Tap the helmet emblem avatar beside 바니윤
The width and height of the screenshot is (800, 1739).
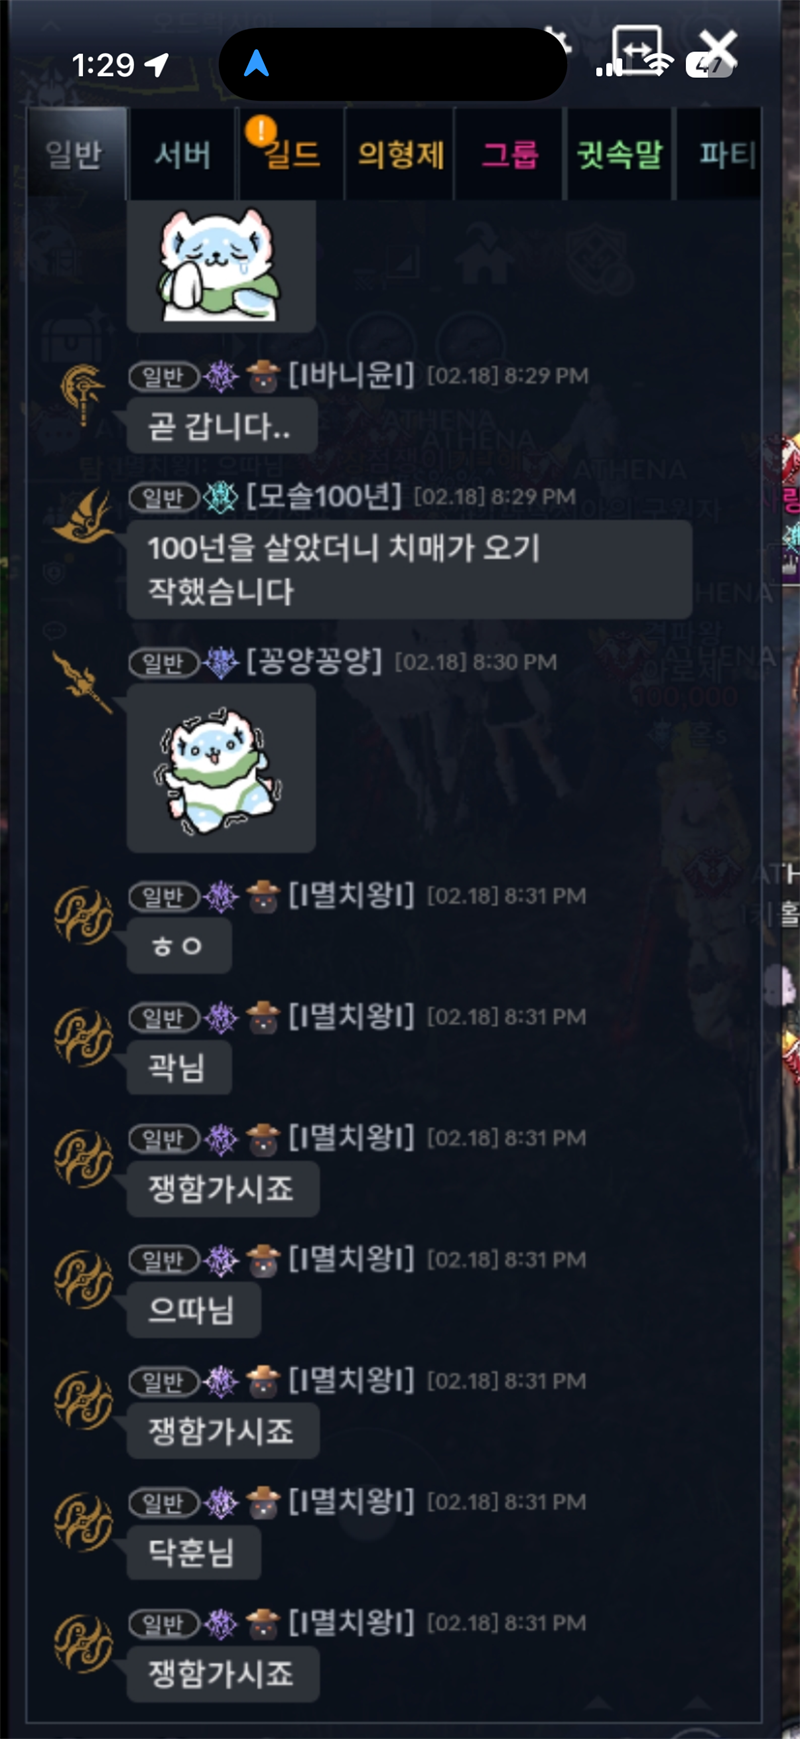pyautogui.click(x=82, y=394)
